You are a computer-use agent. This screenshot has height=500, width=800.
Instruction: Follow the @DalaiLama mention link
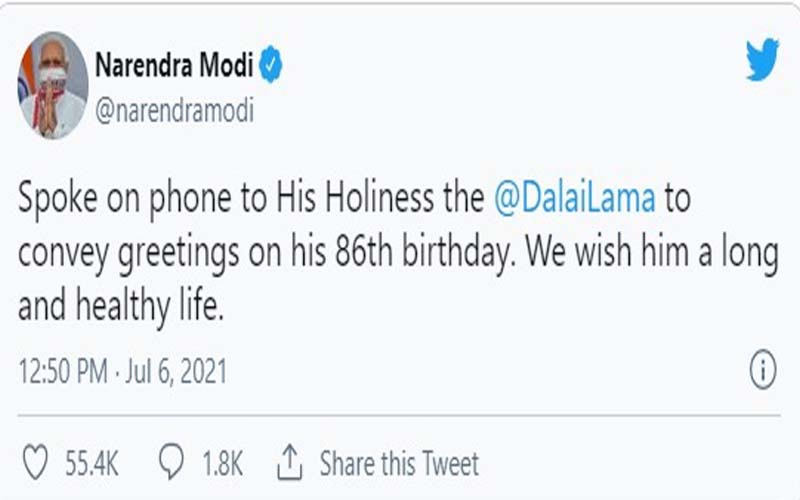(575, 198)
